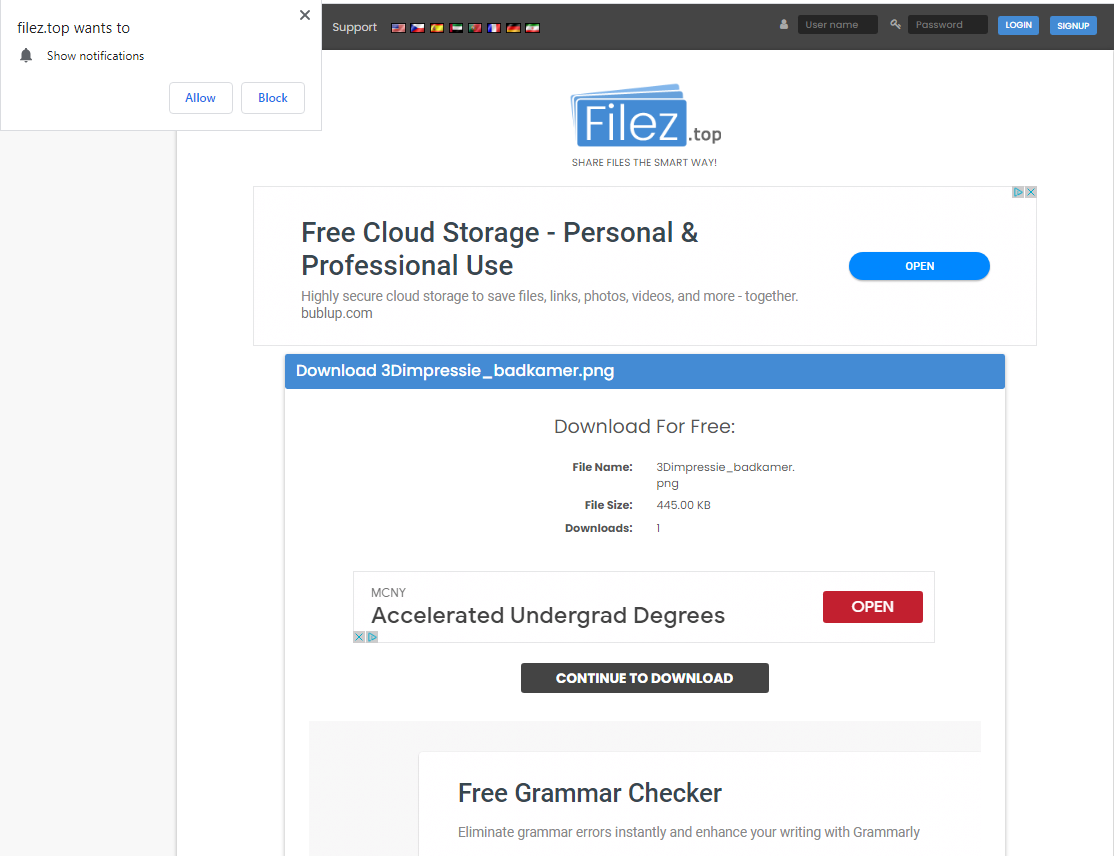Click the Grammarly ad description text
This screenshot has width=1114, height=856.
pos(688,832)
